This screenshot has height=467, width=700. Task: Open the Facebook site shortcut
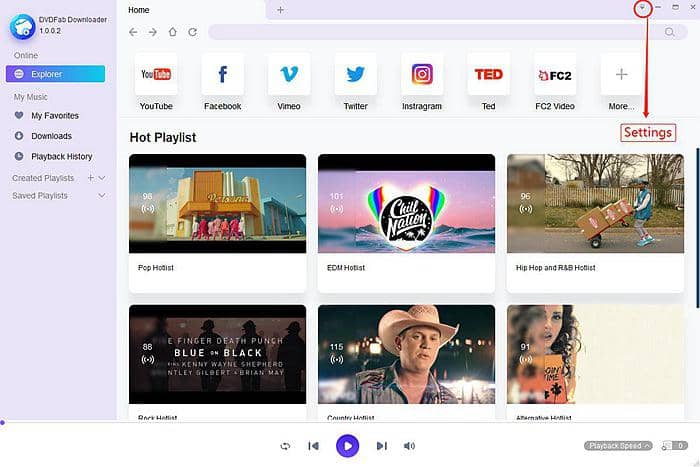(222, 75)
